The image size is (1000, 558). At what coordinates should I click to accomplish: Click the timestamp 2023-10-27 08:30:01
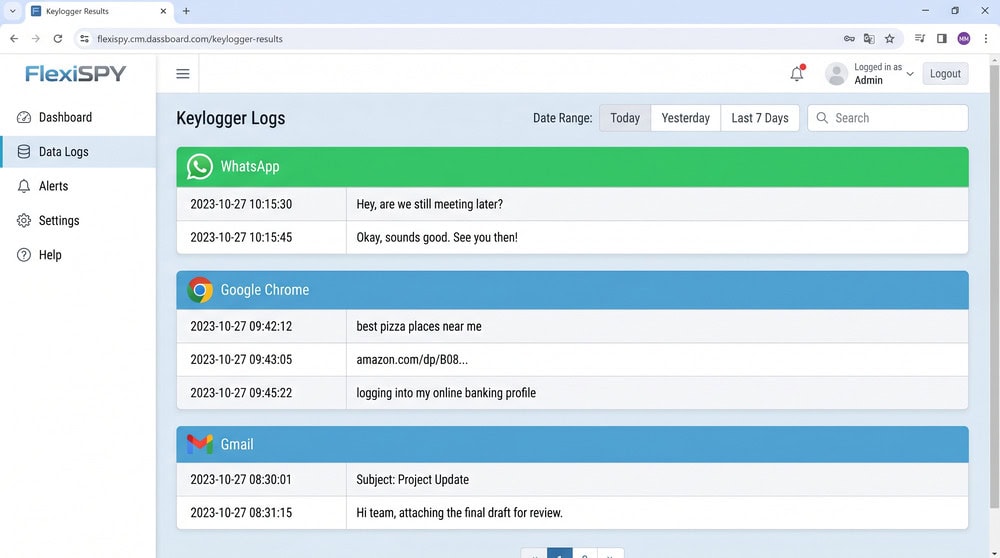coord(241,480)
